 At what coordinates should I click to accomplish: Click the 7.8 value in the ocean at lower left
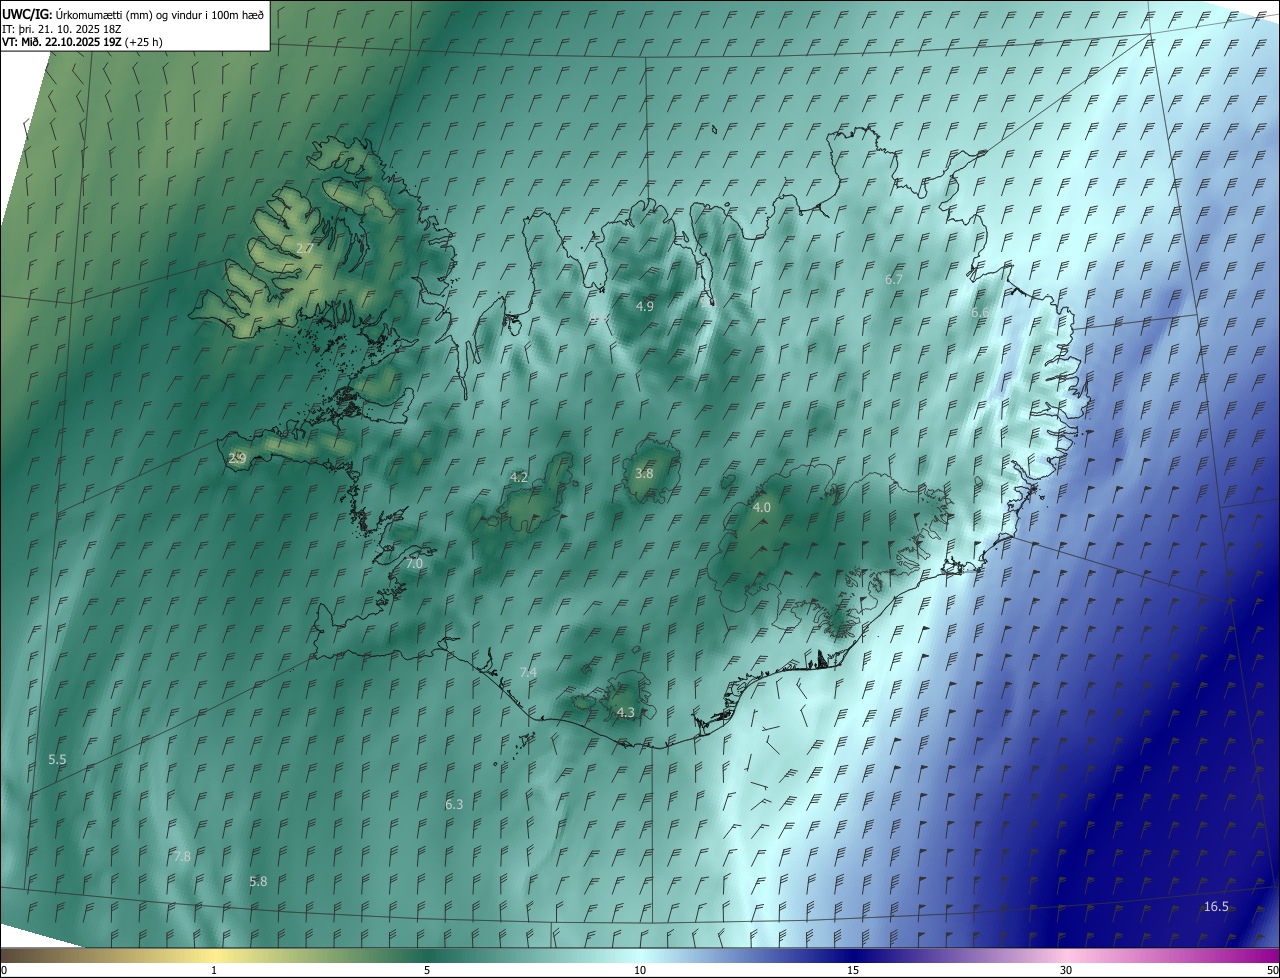[182, 857]
